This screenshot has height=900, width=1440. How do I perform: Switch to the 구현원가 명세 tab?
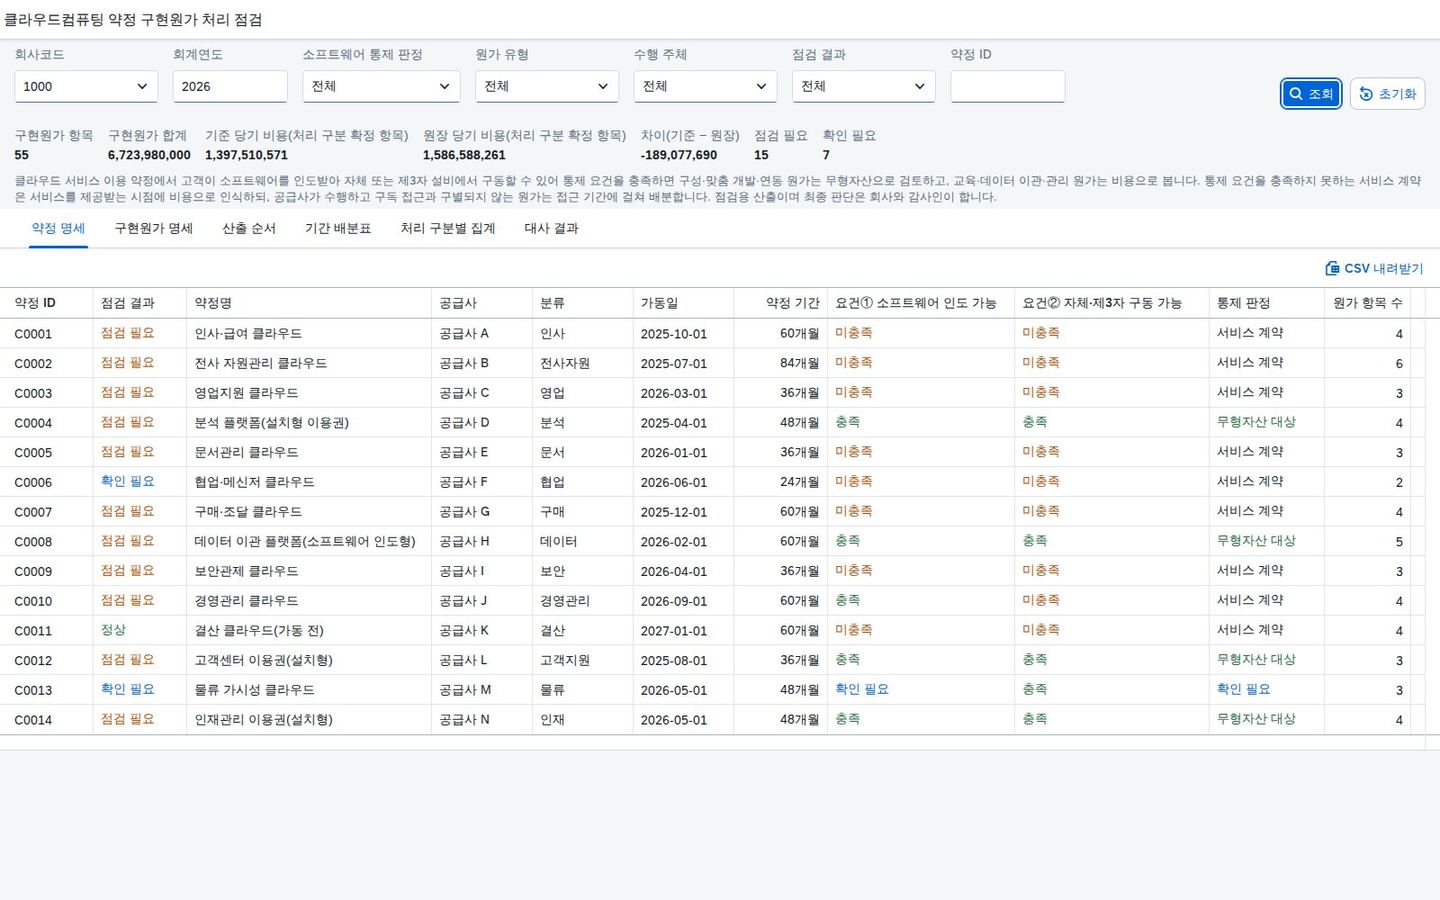(x=153, y=228)
